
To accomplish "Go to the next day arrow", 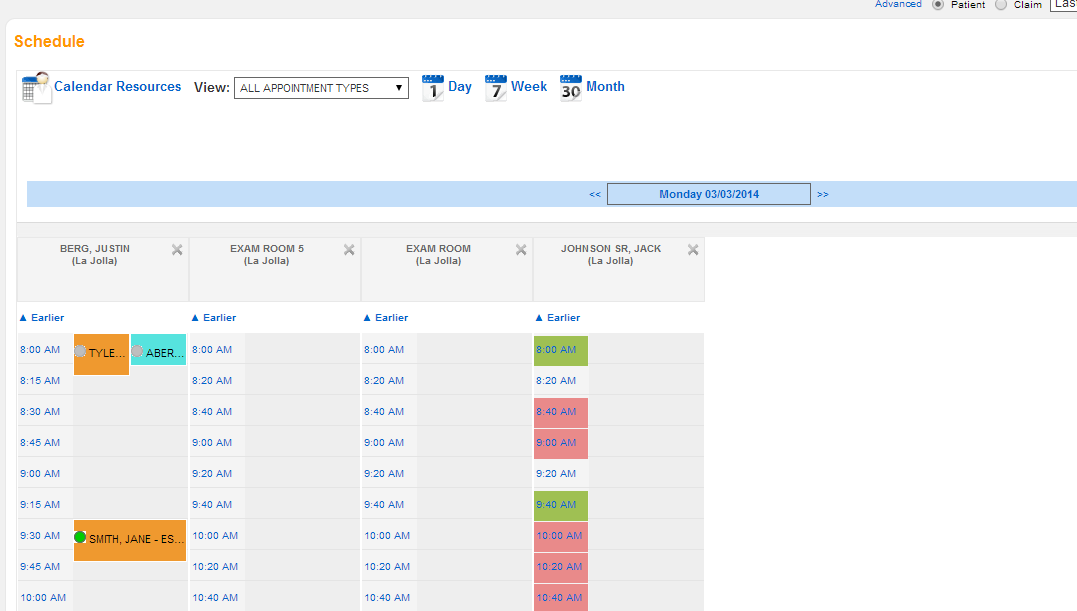I will coord(823,195).
